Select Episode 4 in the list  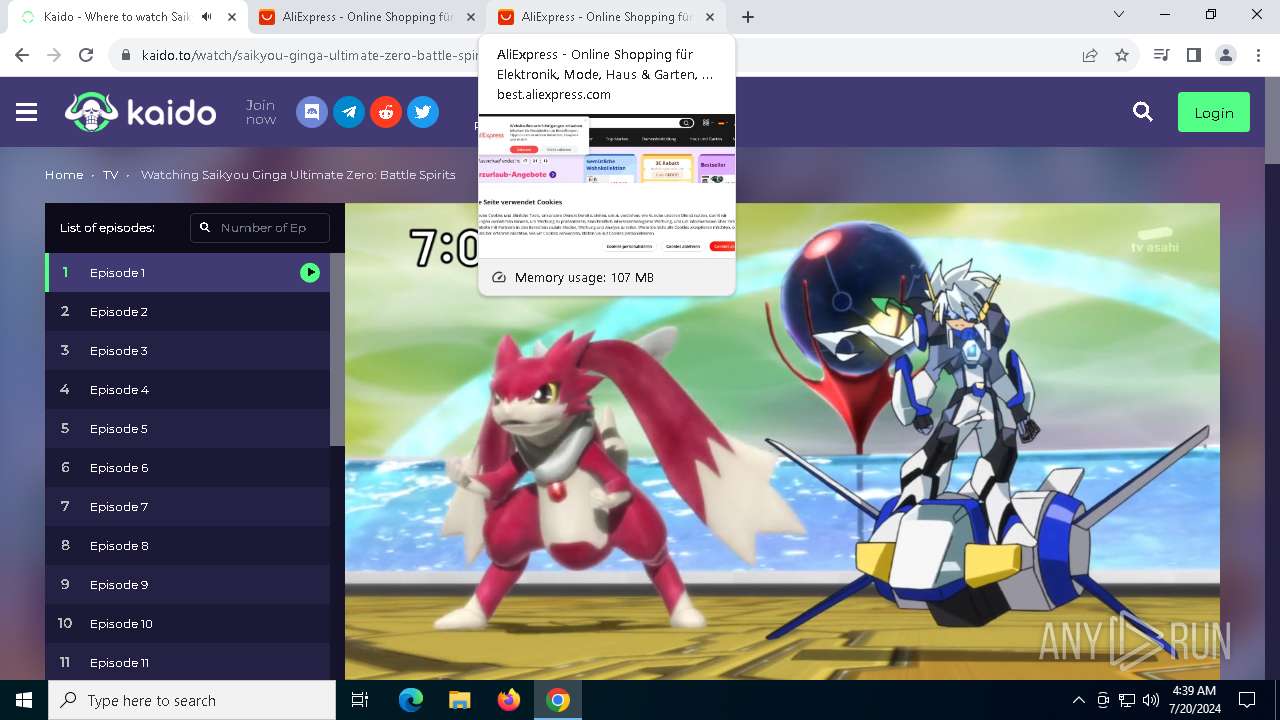[x=187, y=389]
